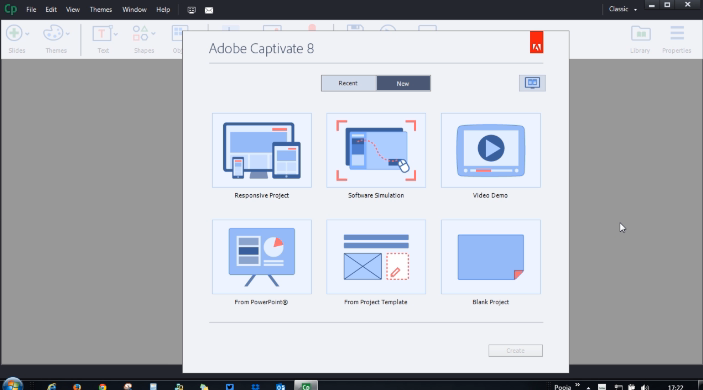Screen dimensions: 703x390
Task: Show hidden system tray icons
Action: point(588,387)
